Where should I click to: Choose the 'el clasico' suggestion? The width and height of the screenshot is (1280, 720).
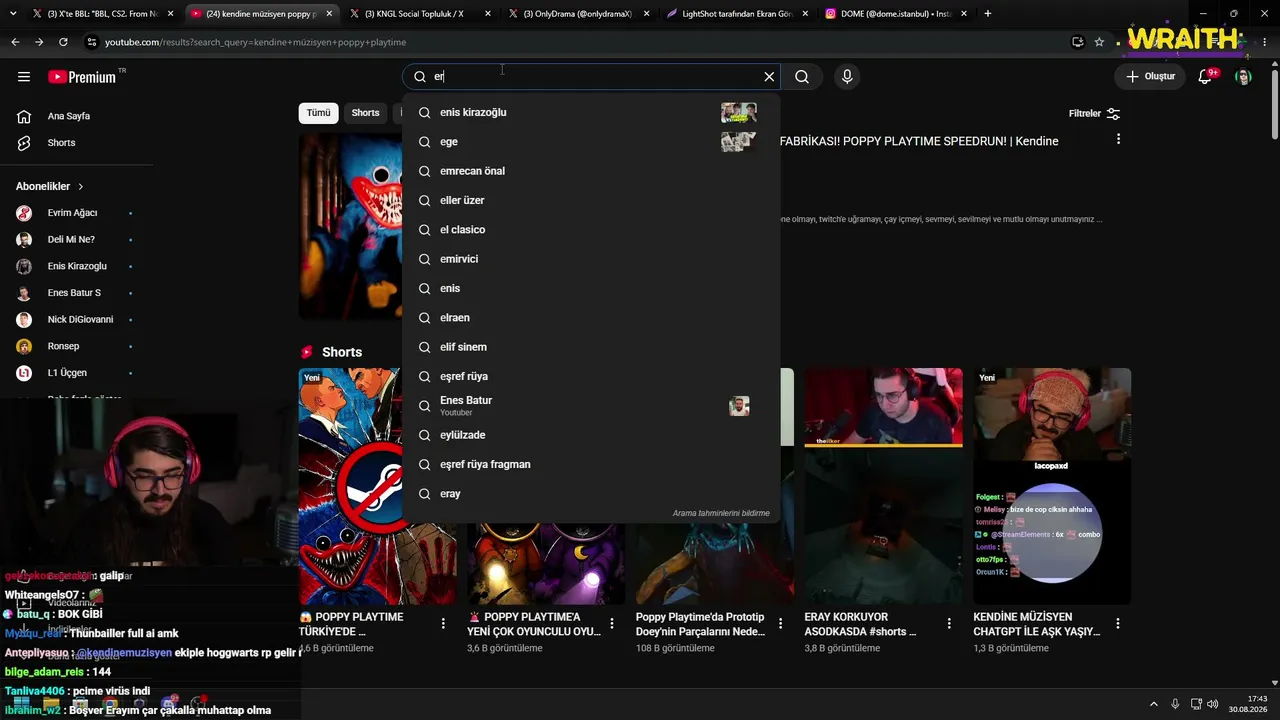pos(591,230)
